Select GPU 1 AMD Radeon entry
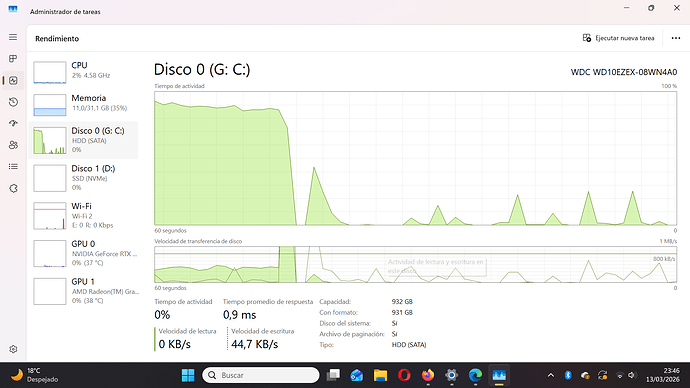This screenshot has width=690, height=388. (83, 291)
